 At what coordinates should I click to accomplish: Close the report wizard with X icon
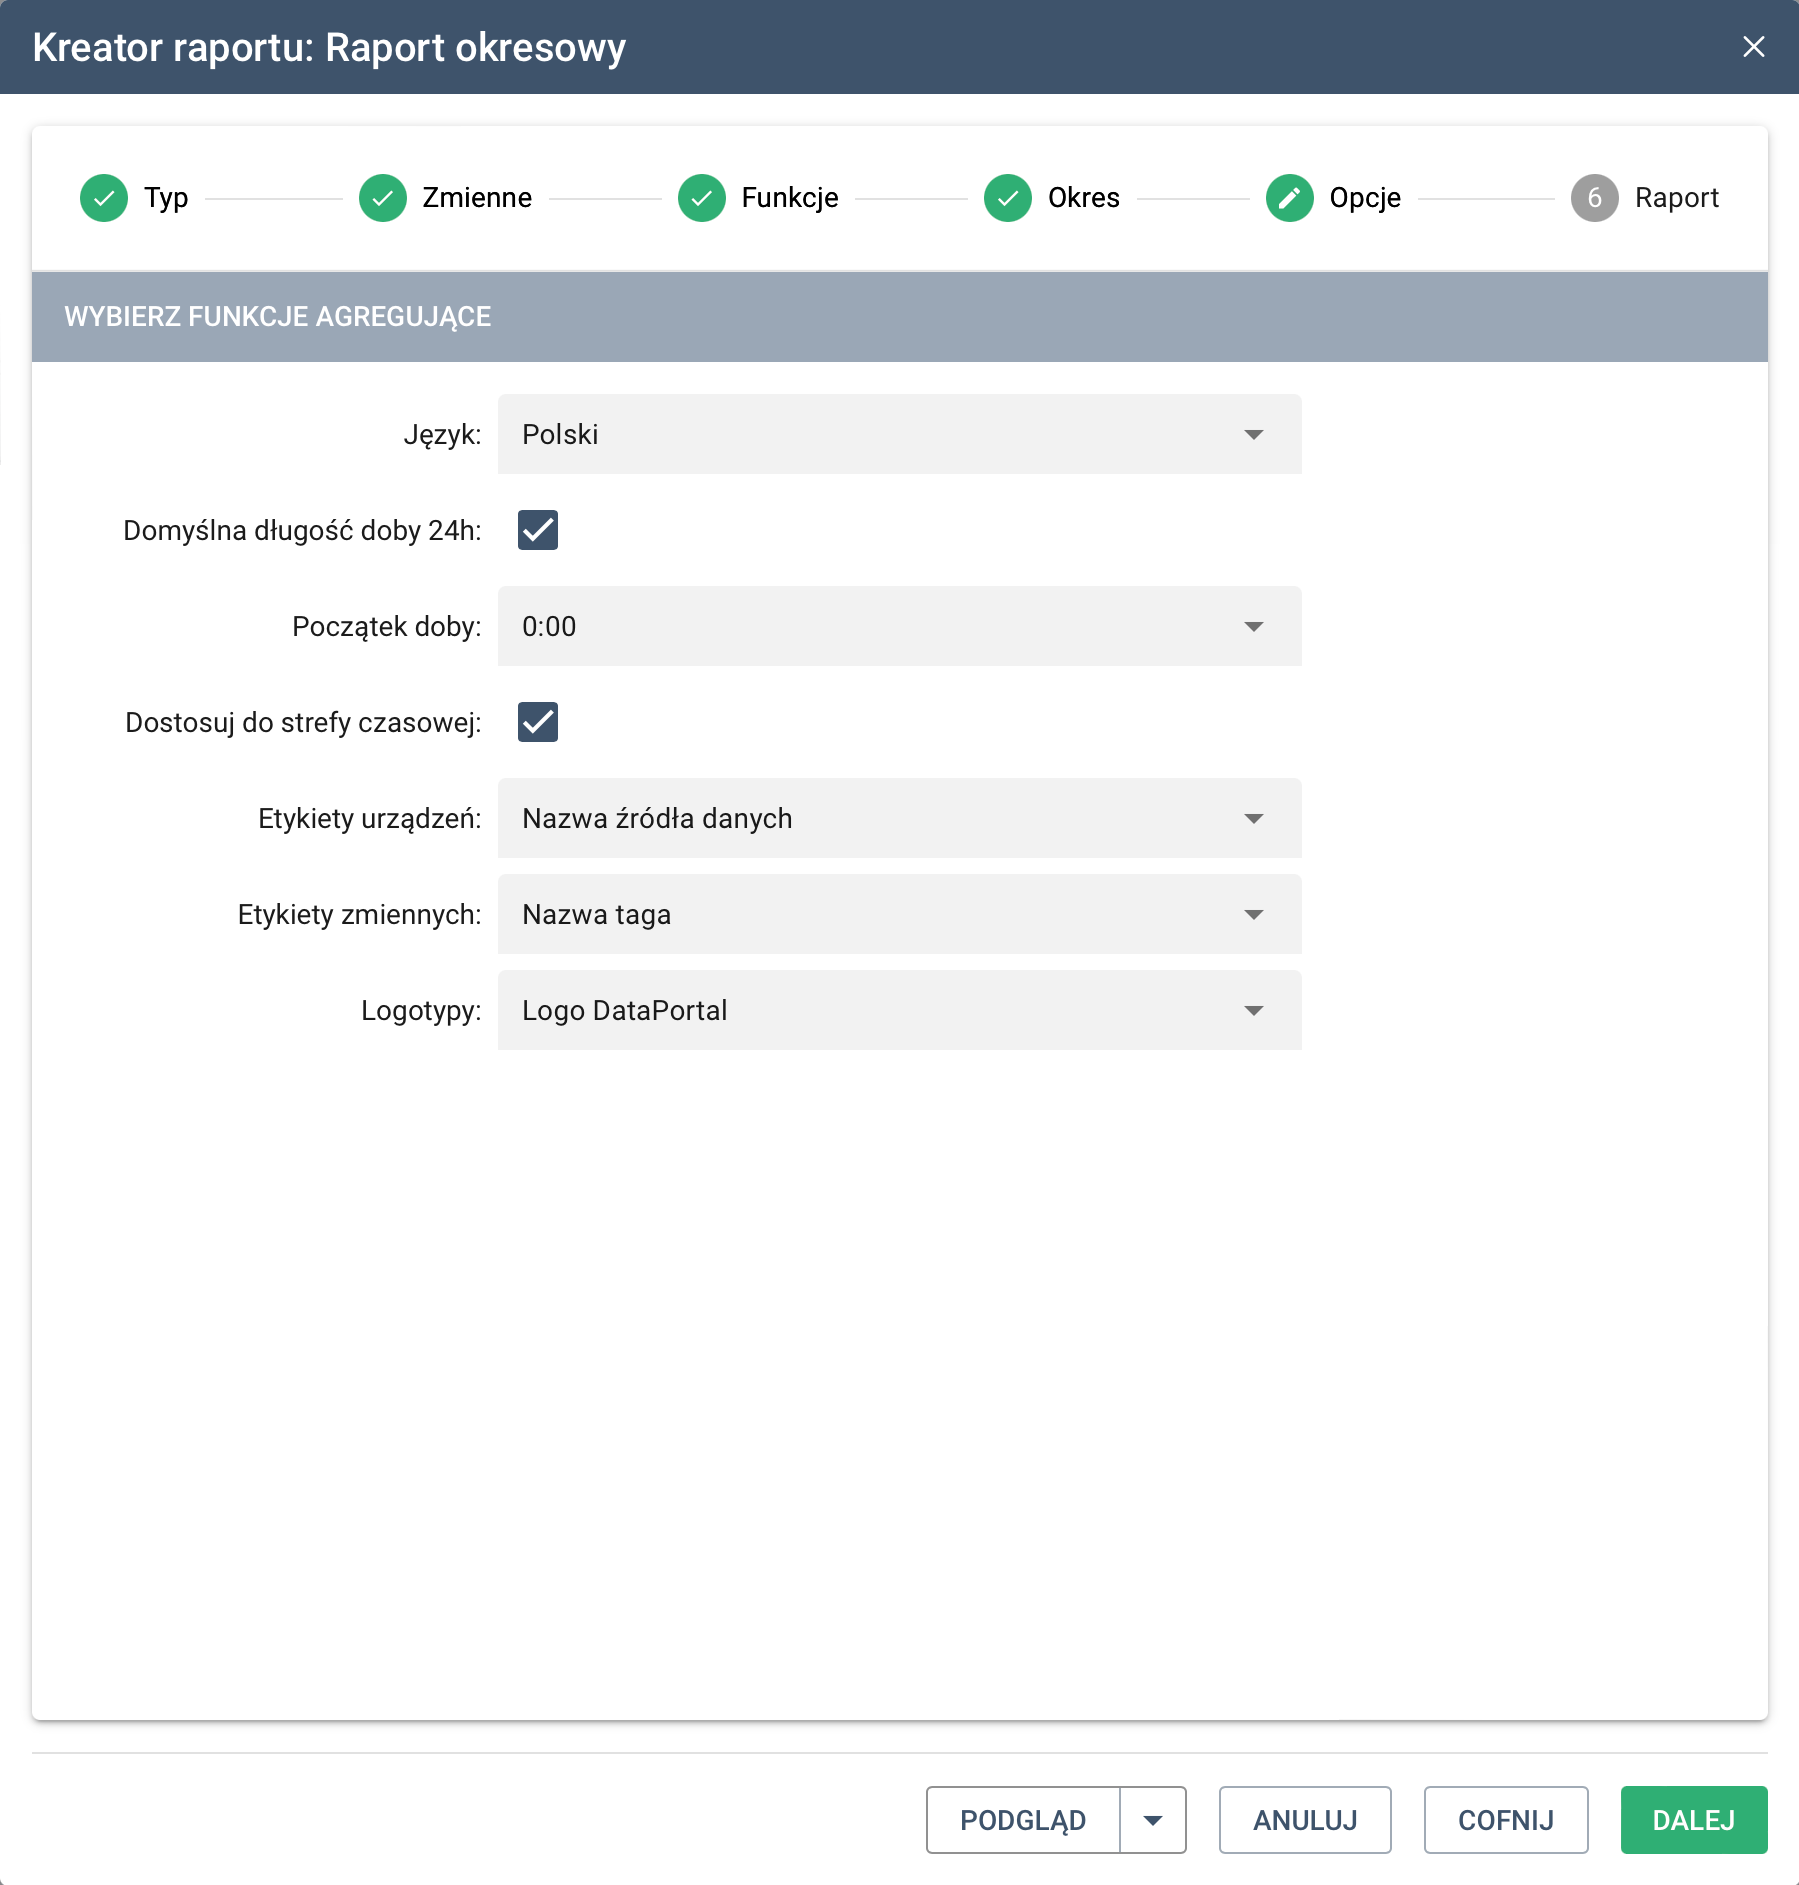point(1754,47)
